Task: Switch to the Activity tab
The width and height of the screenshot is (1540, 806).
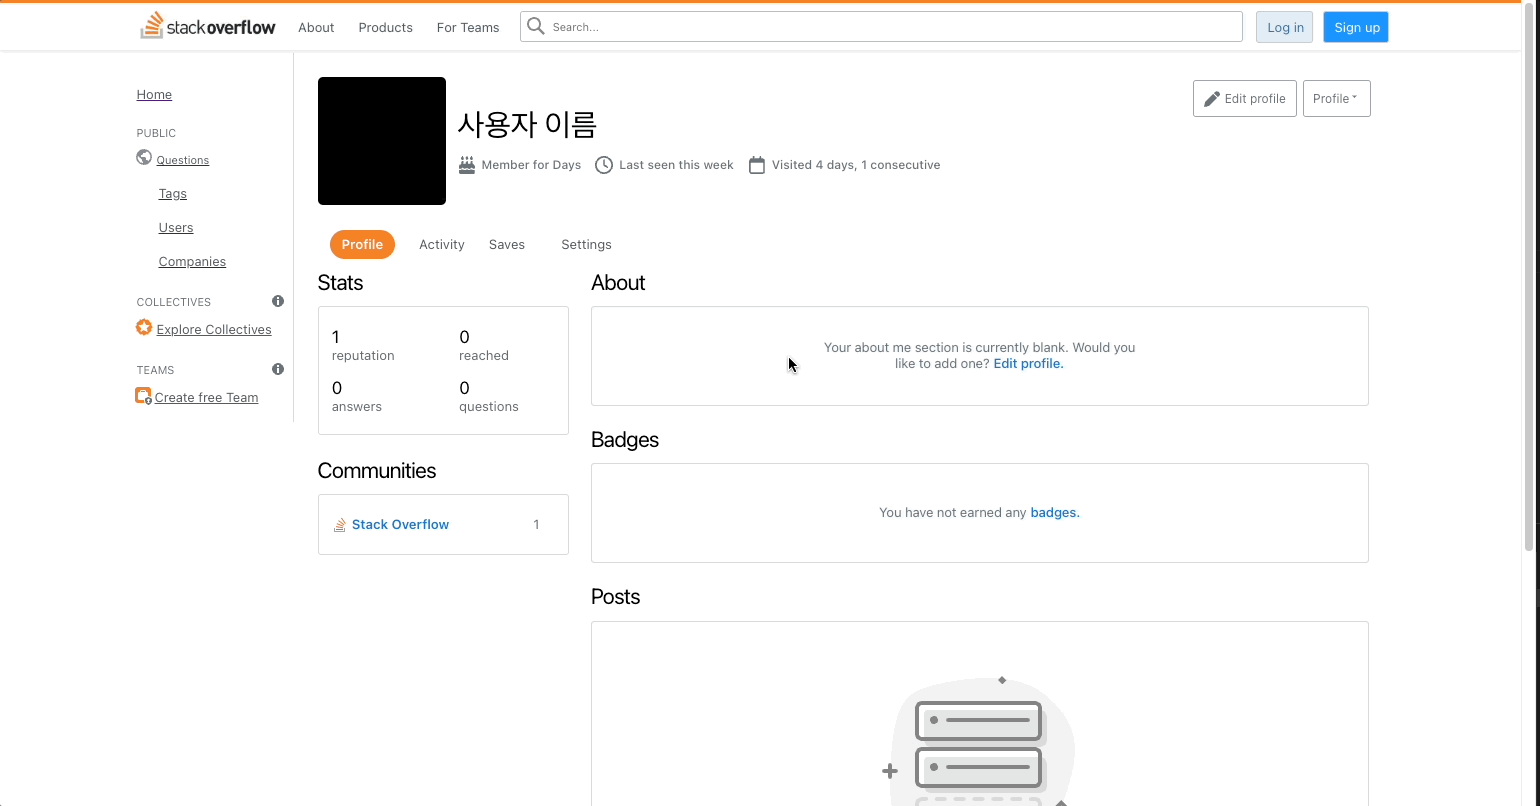Action: 442,244
